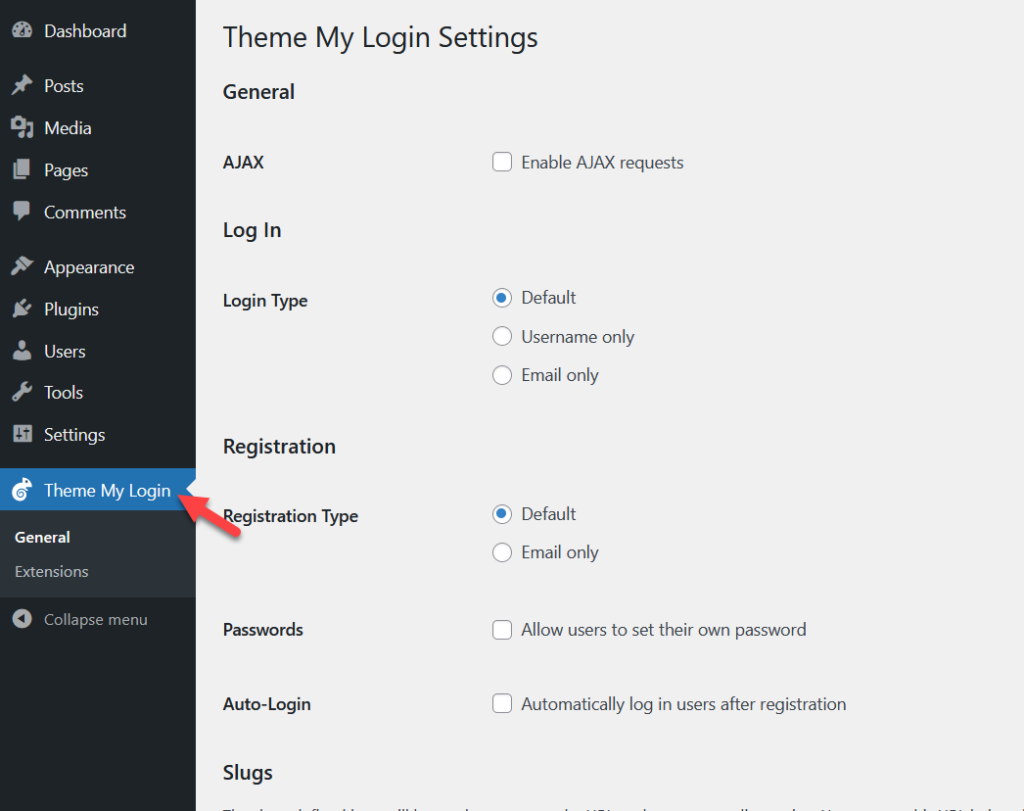Click the 'Passwords' field label
The height and width of the screenshot is (811, 1024).
[263, 630]
